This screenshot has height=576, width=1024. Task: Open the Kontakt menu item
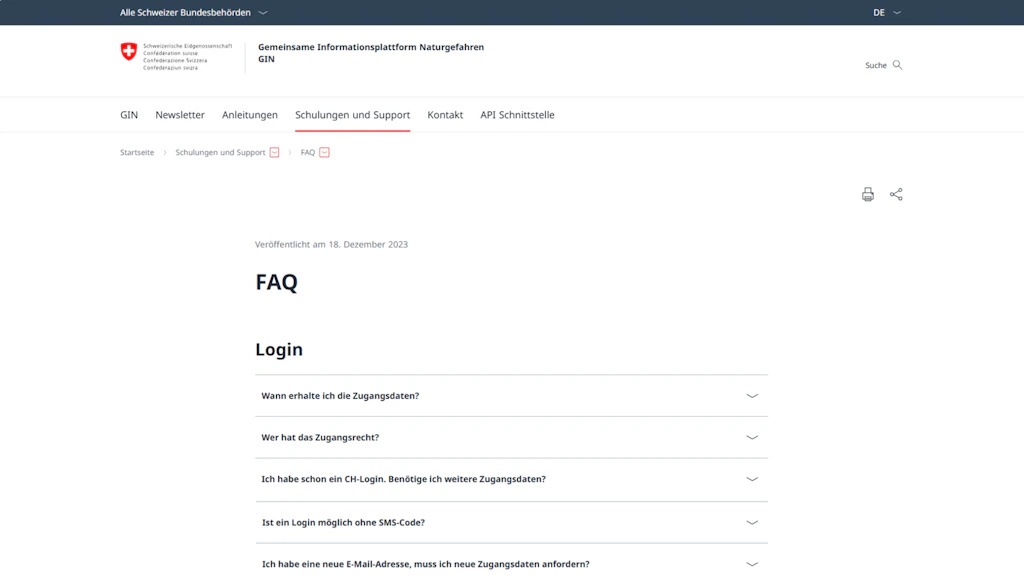click(x=445, y=115)
